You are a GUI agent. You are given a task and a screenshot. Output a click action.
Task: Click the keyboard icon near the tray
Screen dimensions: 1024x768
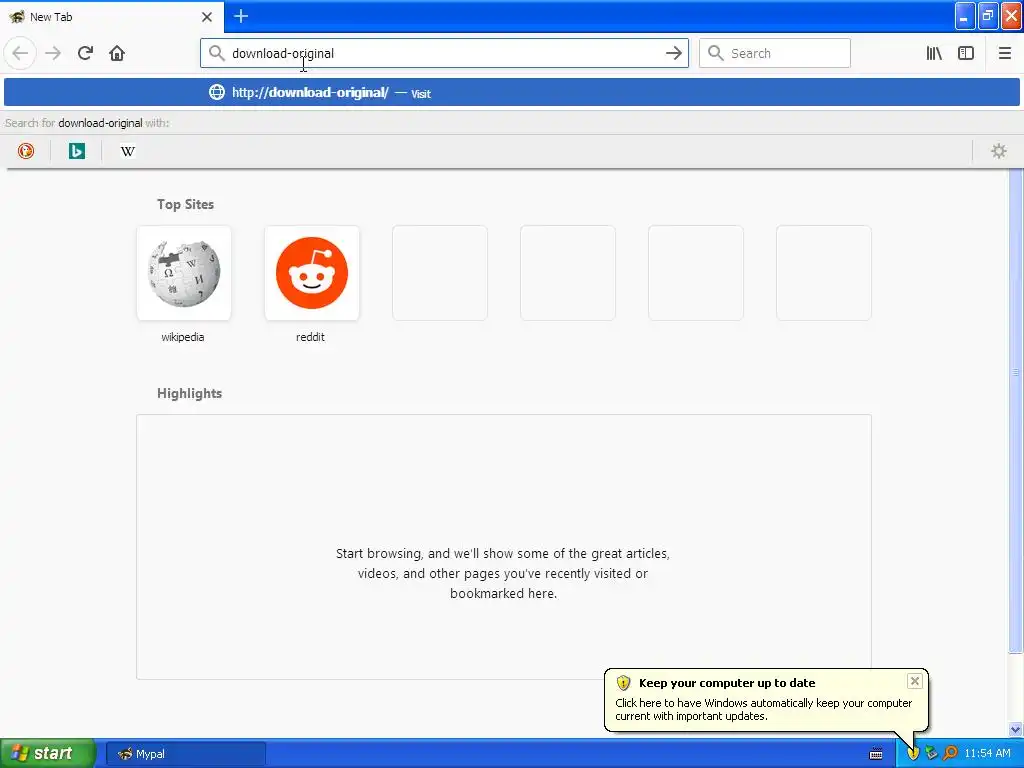click(x=876, y=754)
